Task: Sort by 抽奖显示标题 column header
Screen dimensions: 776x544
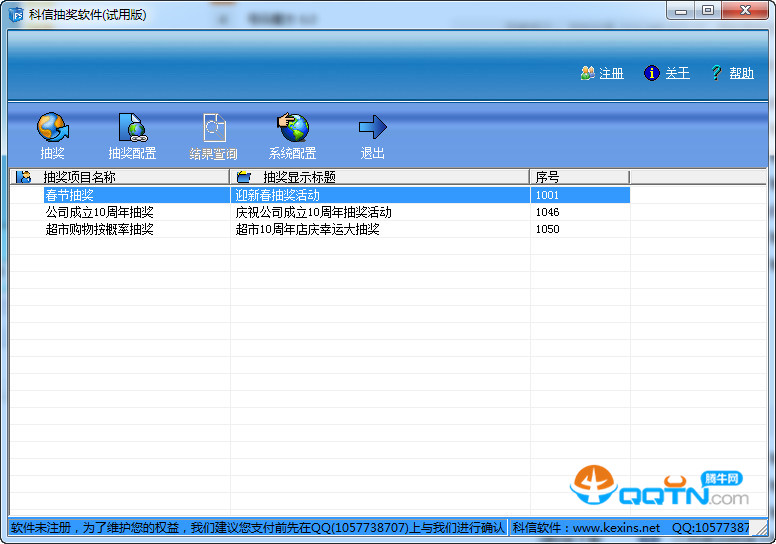Action: 380,177
